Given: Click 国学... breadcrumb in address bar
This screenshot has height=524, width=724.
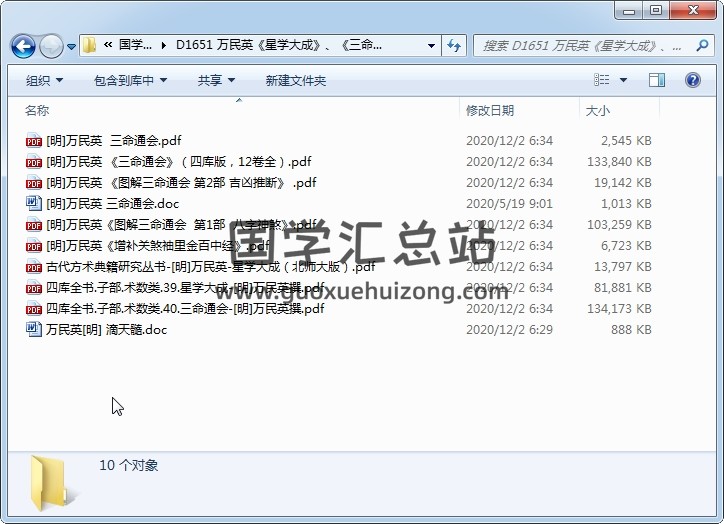Looking at the screenshot, I should point(135,45).
